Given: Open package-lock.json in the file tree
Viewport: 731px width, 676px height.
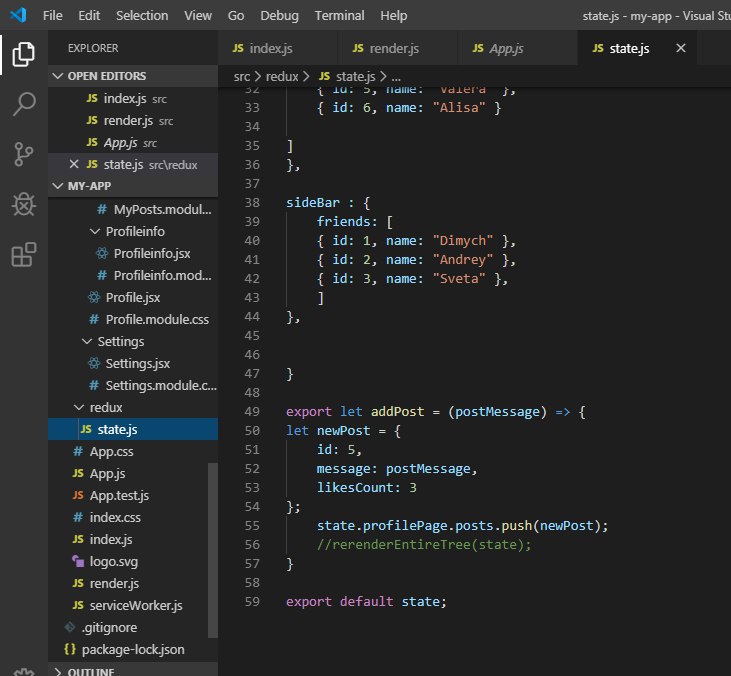Looking at the screenshot, I should pyautogui.click(x=132, y=649).
